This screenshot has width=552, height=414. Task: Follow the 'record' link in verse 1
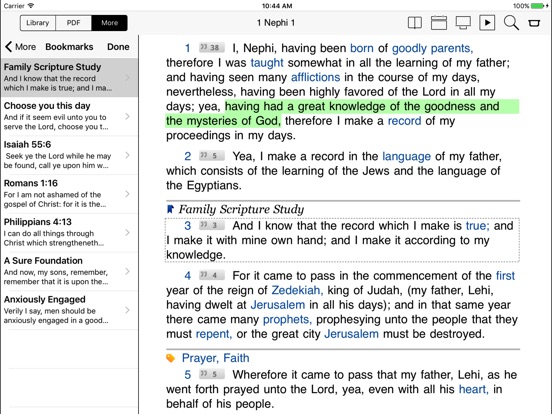point(404,121)
